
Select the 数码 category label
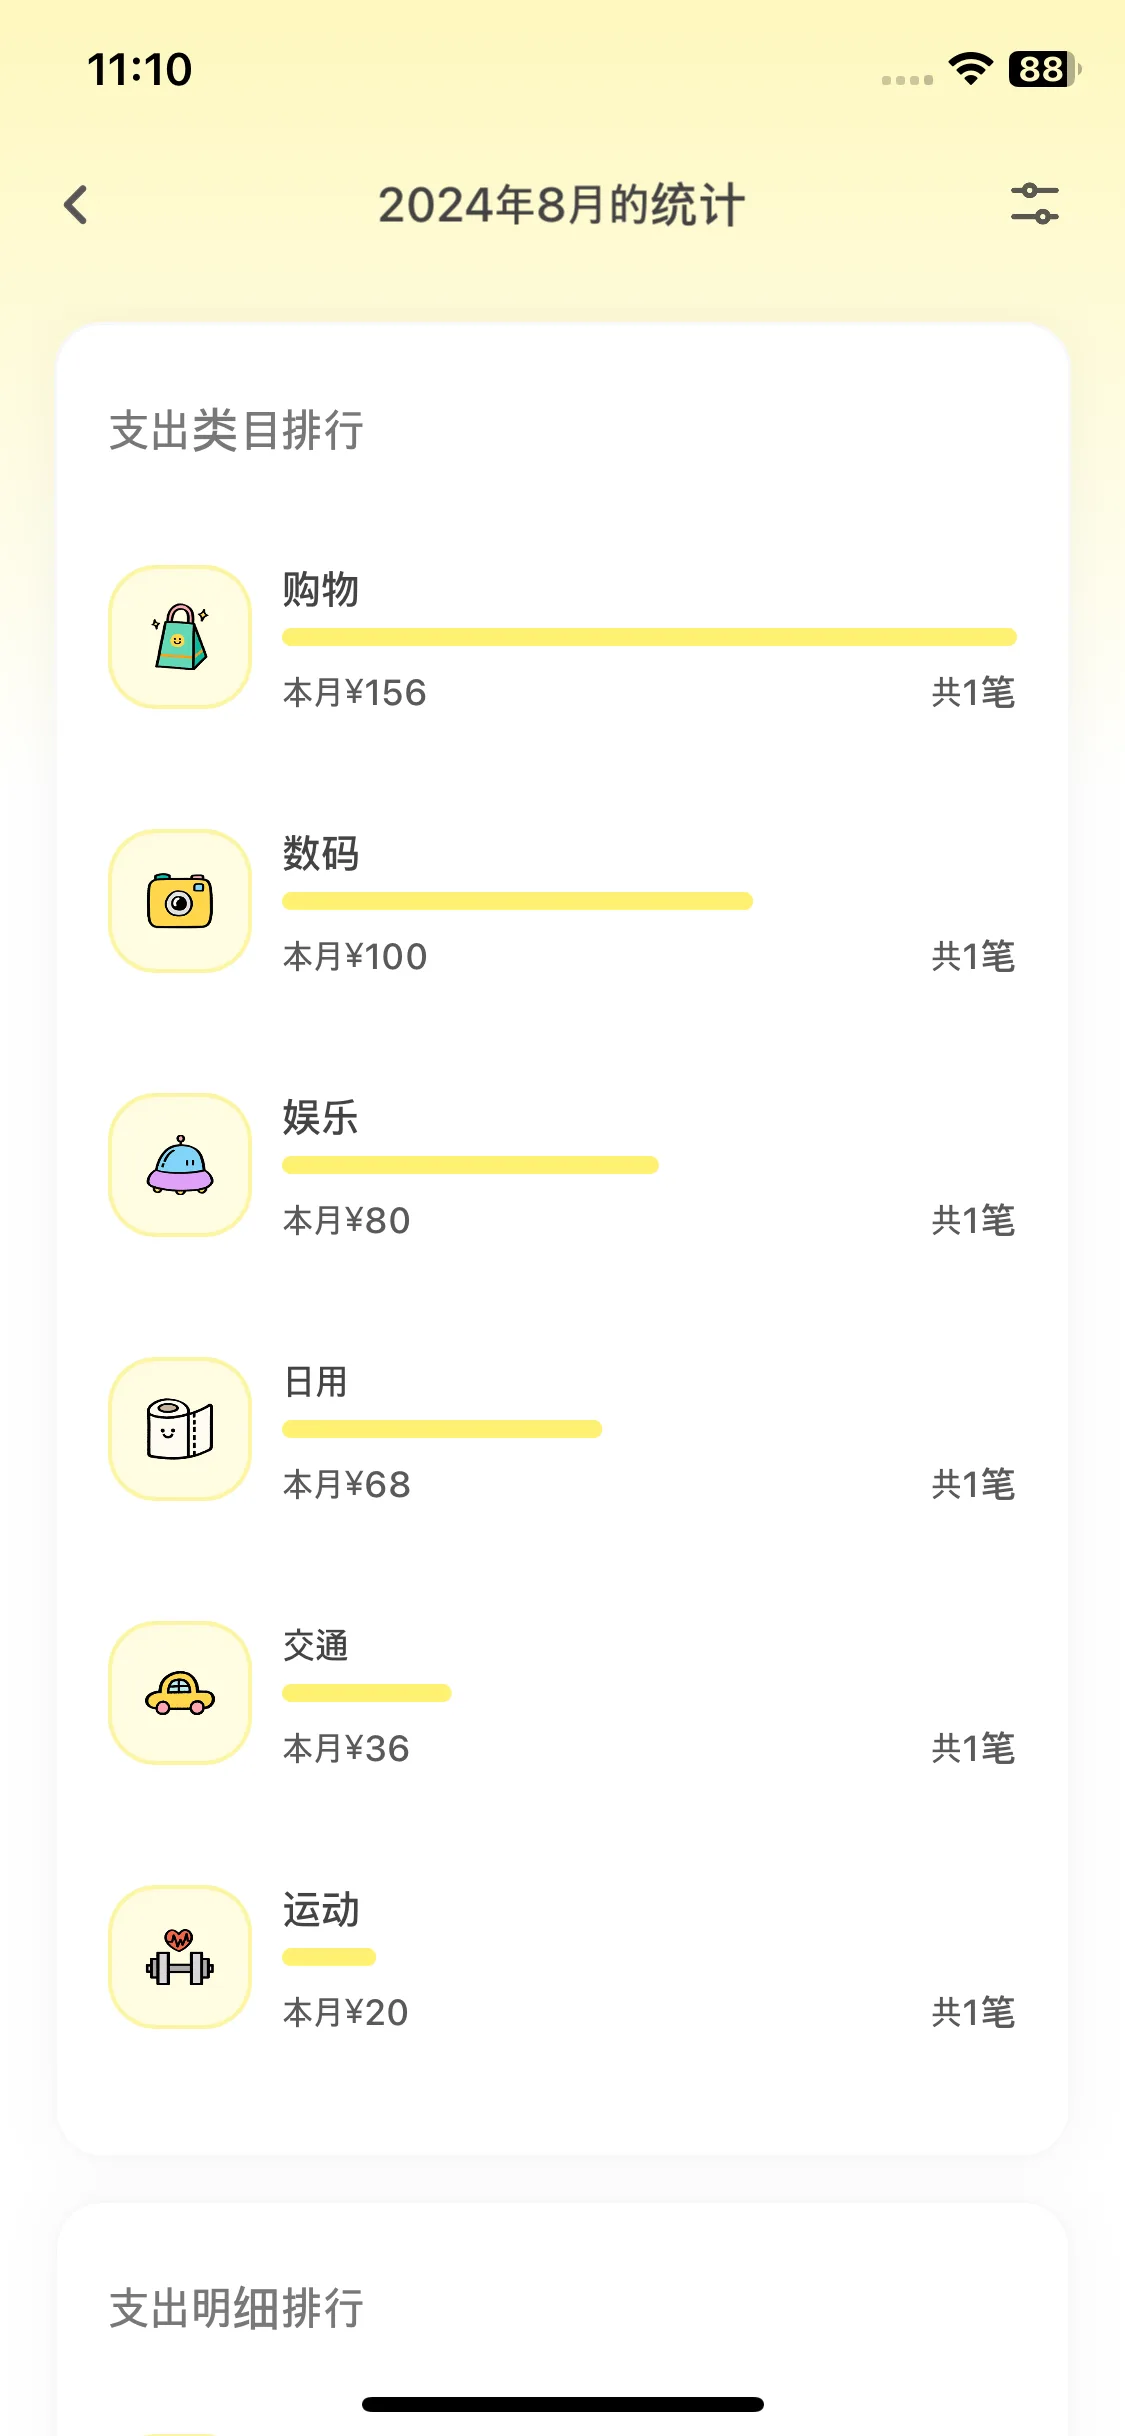tap(321, 854)
